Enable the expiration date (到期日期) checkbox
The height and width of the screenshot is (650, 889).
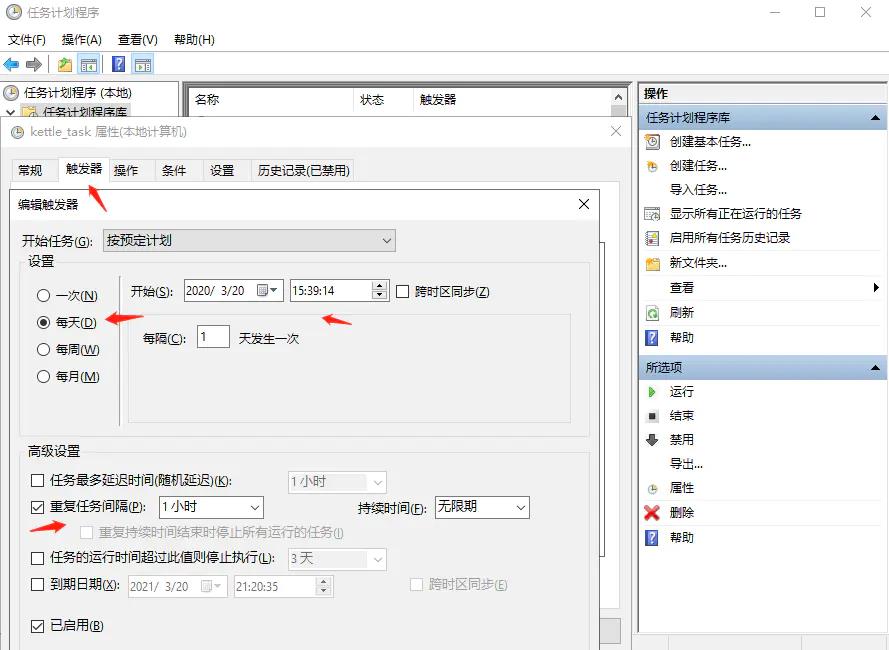coord(38,585)
